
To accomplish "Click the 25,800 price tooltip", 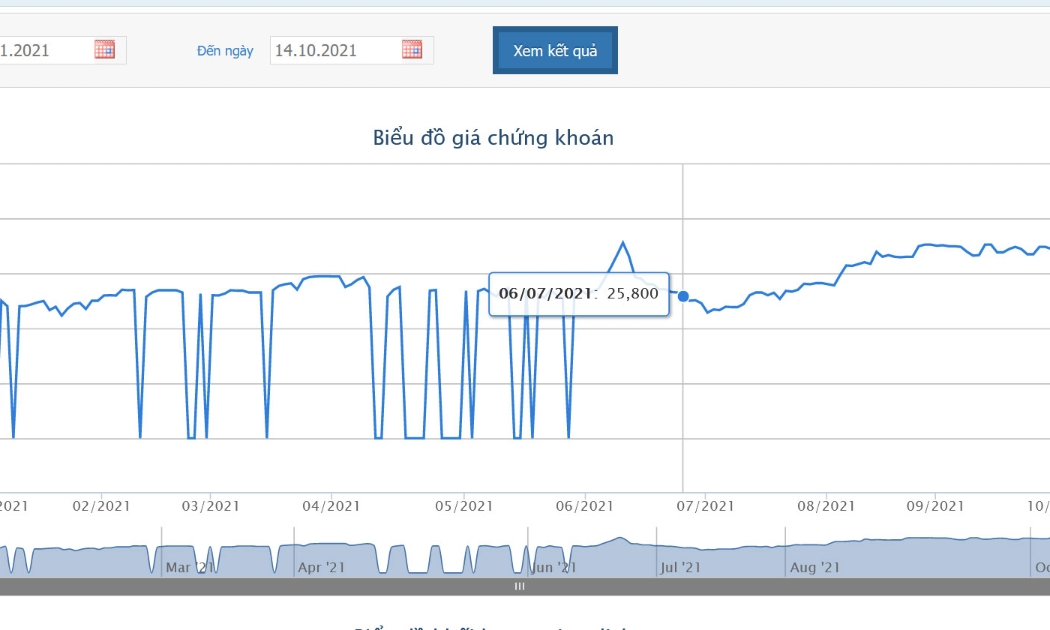I will (579, 294).
